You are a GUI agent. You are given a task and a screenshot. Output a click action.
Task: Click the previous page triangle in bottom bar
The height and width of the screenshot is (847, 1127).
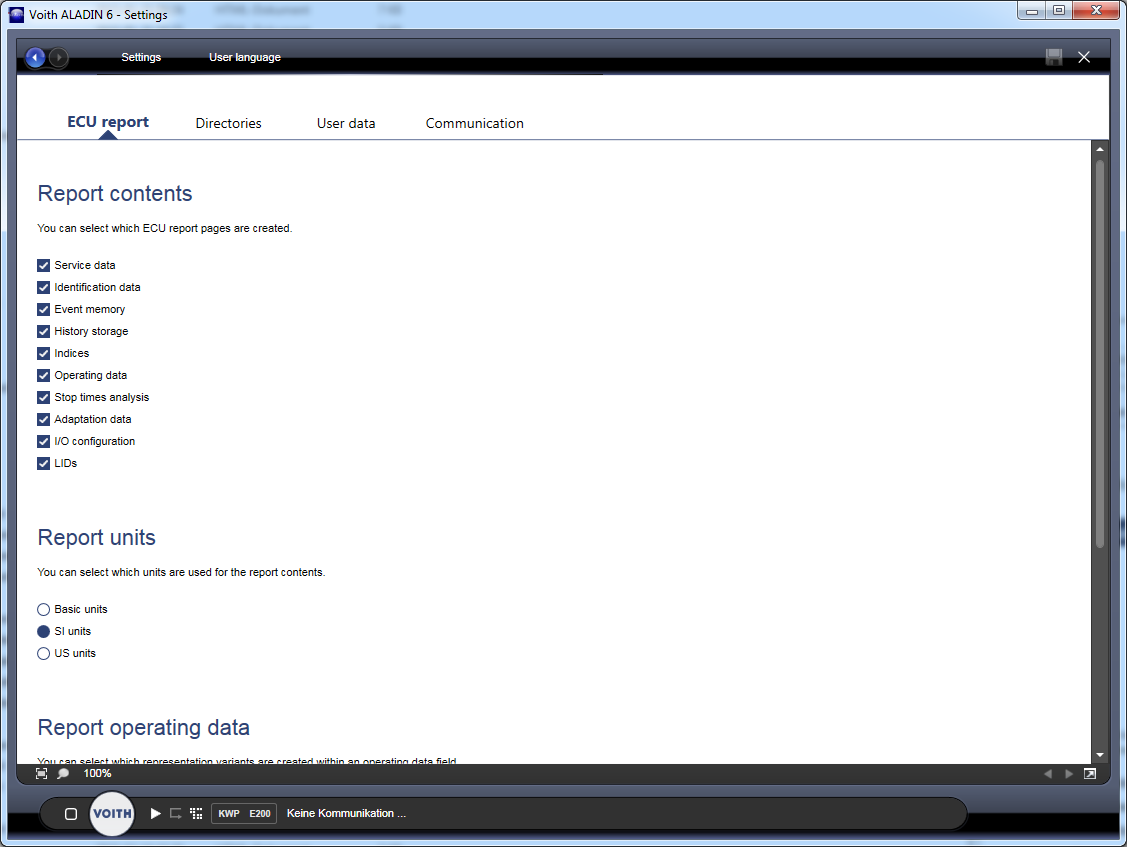tap(1048, 774)
